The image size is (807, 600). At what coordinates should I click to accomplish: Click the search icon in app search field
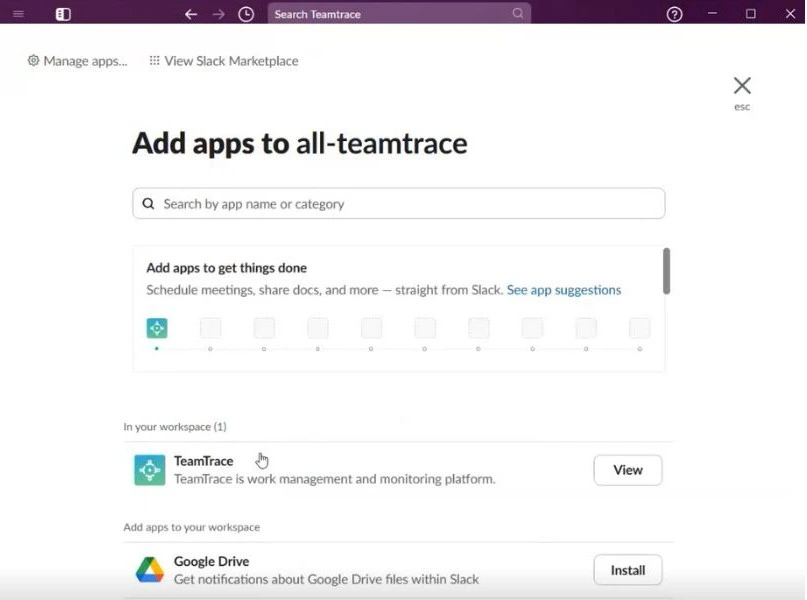(148, 204)
